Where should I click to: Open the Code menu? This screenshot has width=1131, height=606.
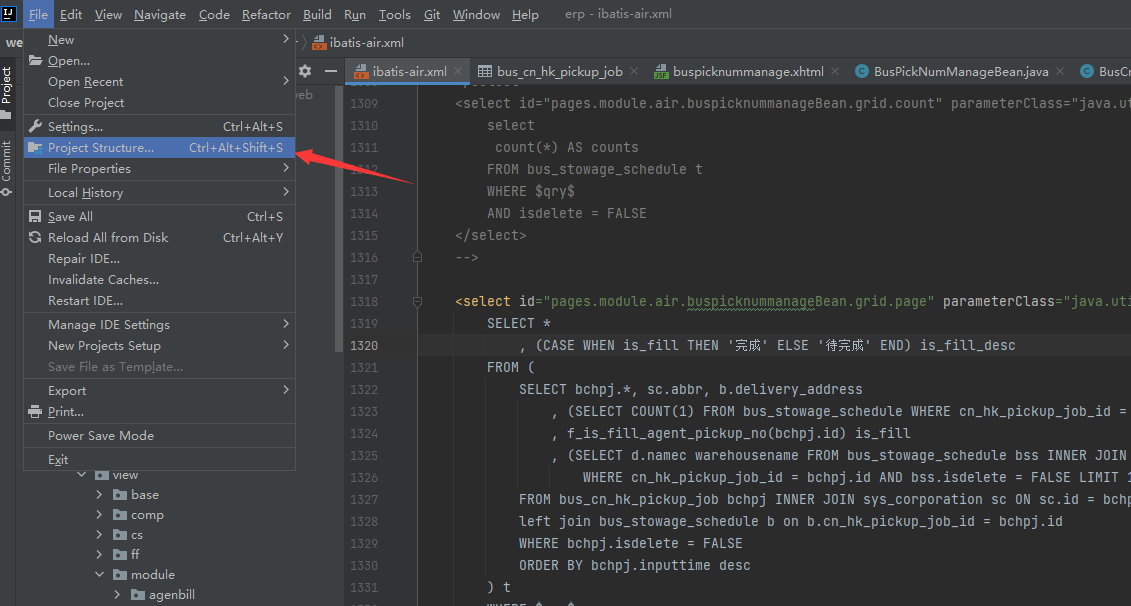pos(214,14)
